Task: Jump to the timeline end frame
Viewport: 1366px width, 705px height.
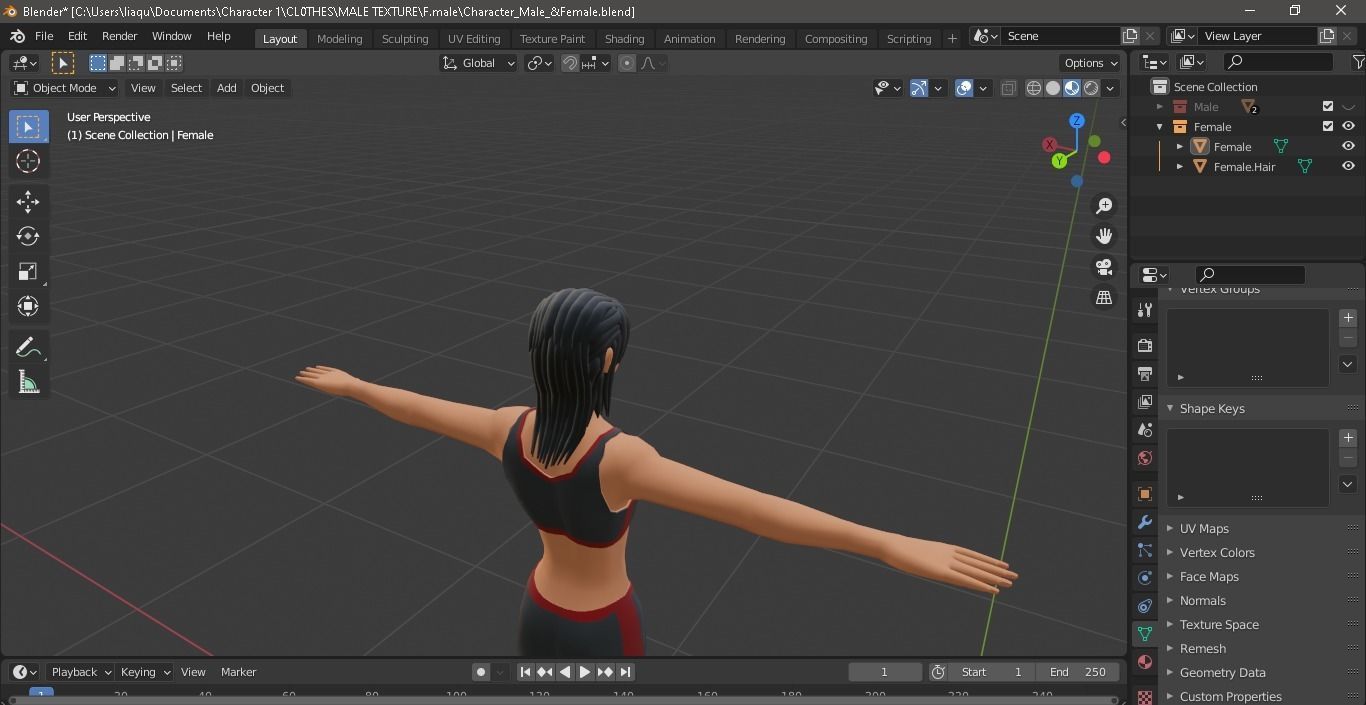Action: 625,672
